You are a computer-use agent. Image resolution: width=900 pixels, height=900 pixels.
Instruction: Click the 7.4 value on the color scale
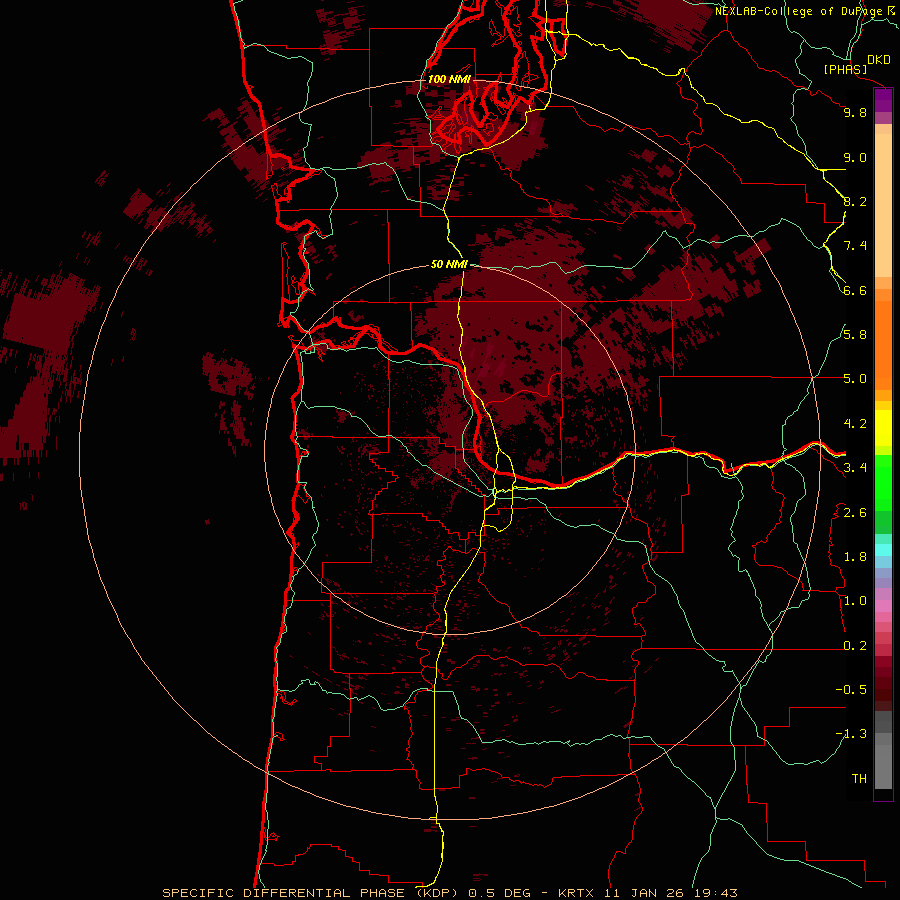tap(855, 246)
